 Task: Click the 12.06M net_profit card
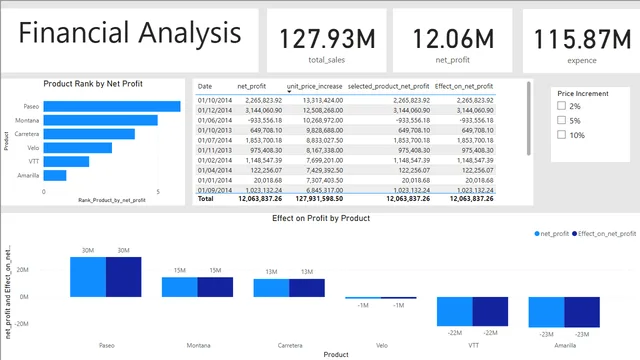pyautogui.click(x=452, y=41)
